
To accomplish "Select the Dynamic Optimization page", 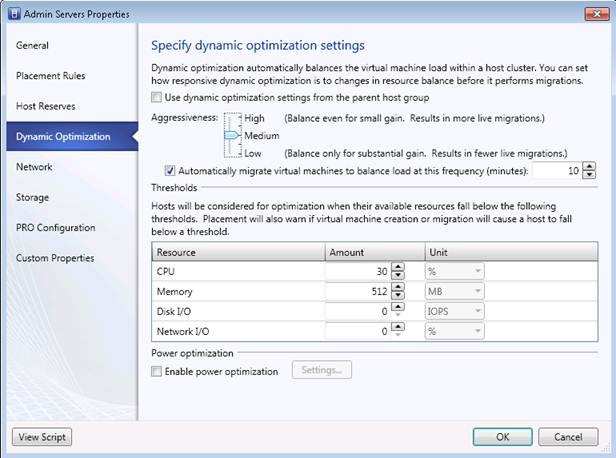I will pos(72,136).
